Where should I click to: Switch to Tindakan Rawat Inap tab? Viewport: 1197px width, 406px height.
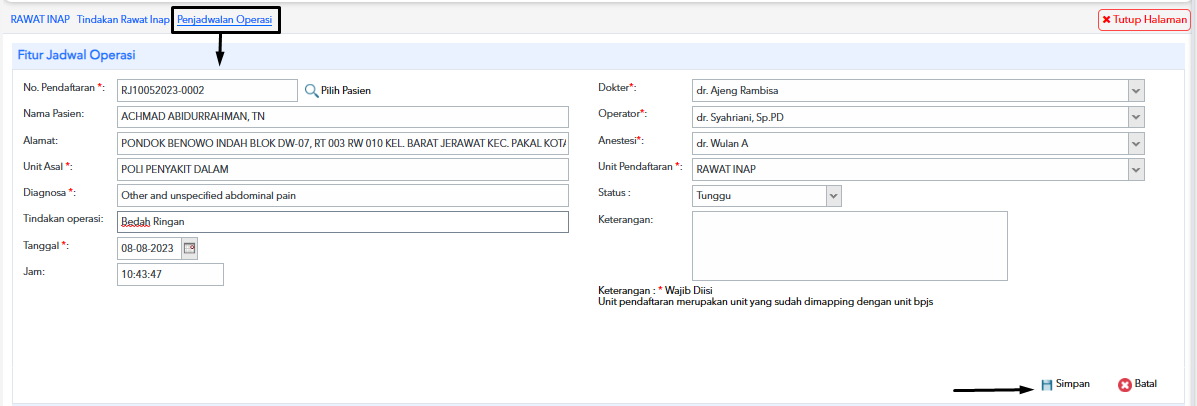[x=123, y=20]
